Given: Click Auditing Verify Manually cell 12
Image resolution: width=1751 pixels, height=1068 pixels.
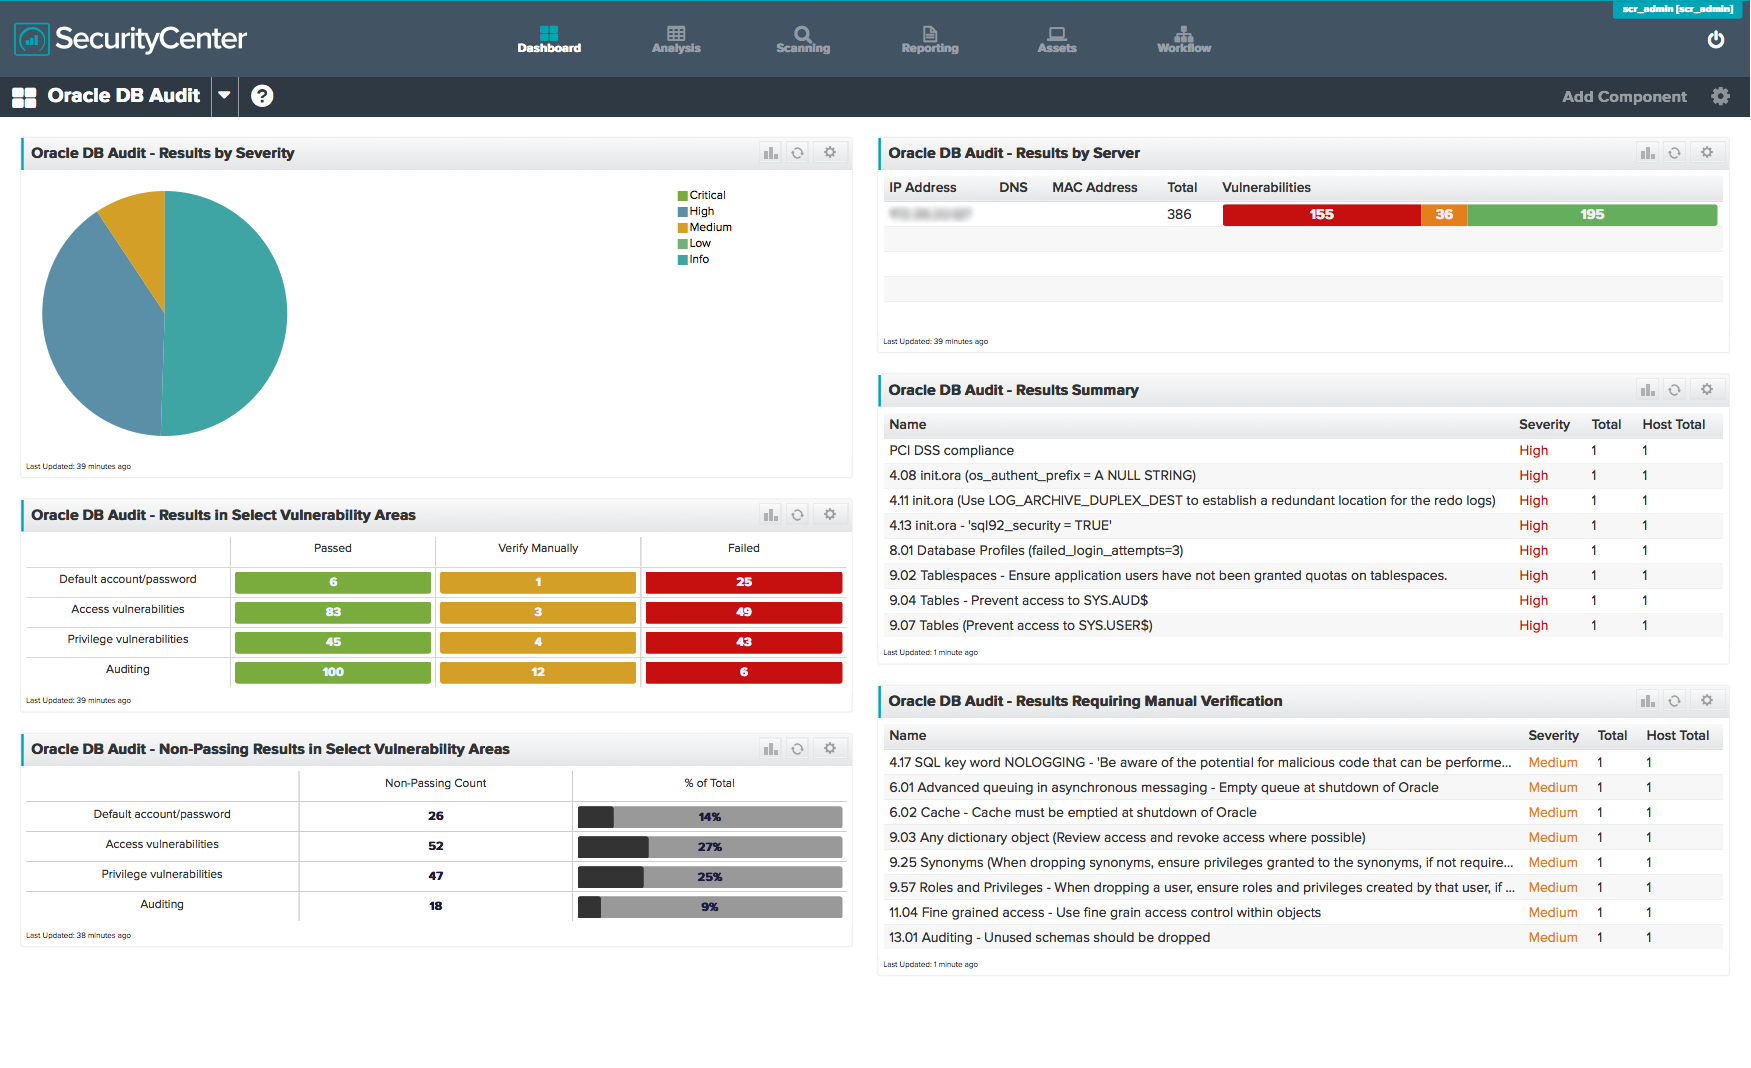Looking at the screenshot, I should pyautogui.click(x=538, y=672).
